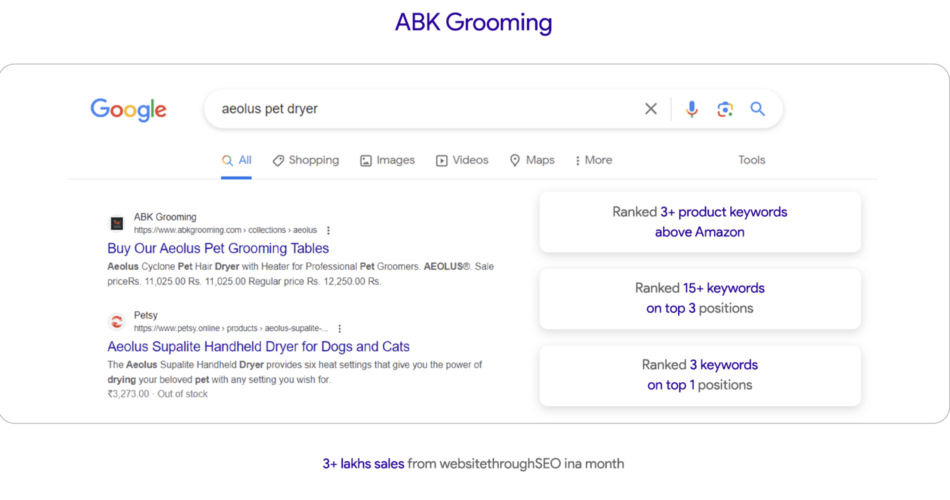Viewport: 950px width, 500px height.
Task: Open options dots beside ABK Grooming URL
Action: [328, 230]
